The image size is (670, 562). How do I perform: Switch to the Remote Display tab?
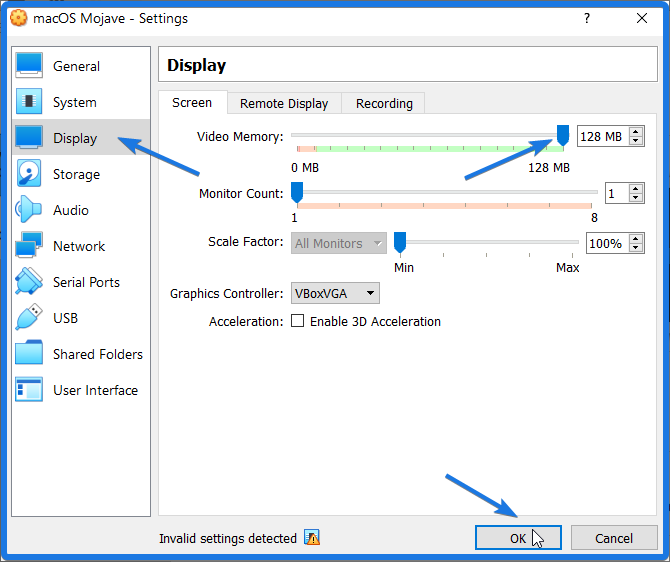click(x=284, y=103)
